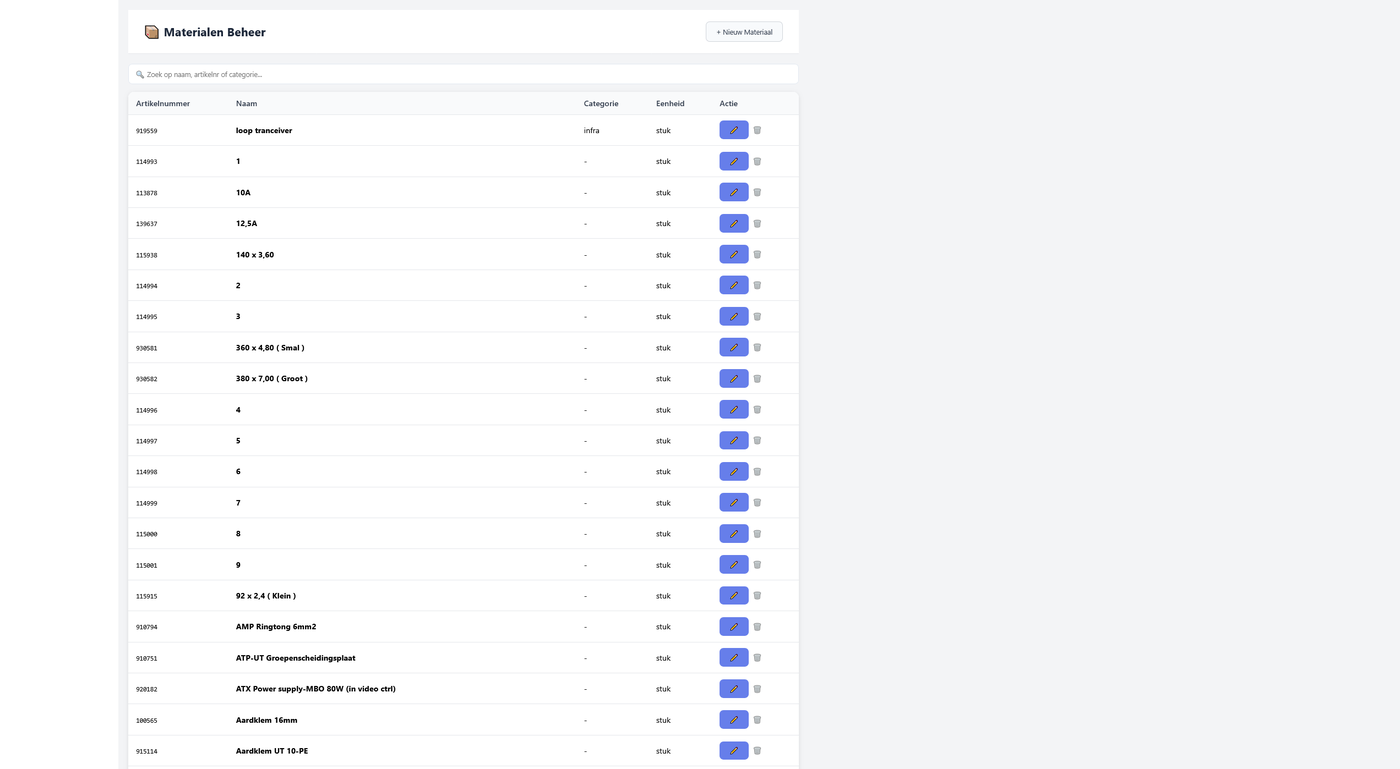The width and height of the screenshot is (1400, 769).
Task: Select the AMP Ringtong 6mm2 name text
Action: 276,627
